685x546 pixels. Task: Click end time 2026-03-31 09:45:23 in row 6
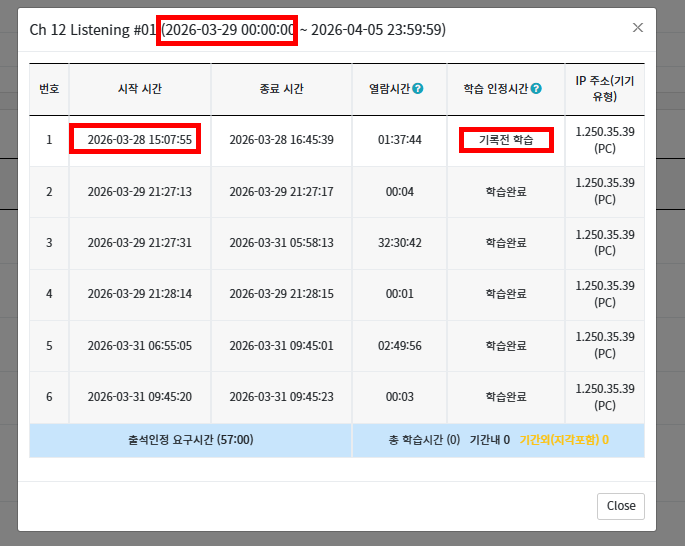pos(281,397)
